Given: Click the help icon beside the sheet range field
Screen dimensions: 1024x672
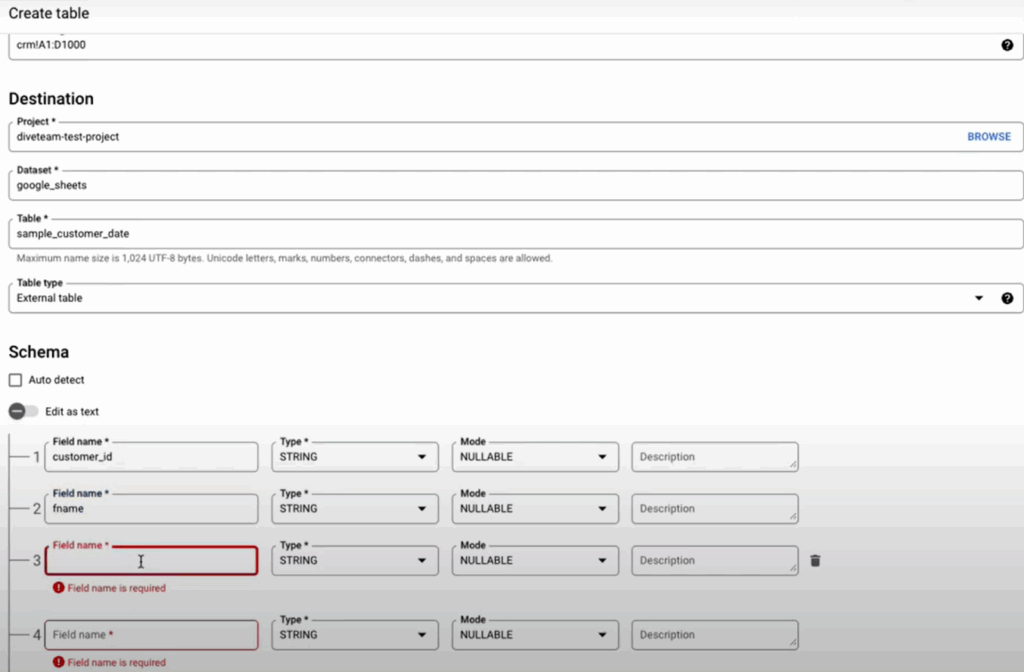Looking at the screenshot, I should (x=1007, y=45).
